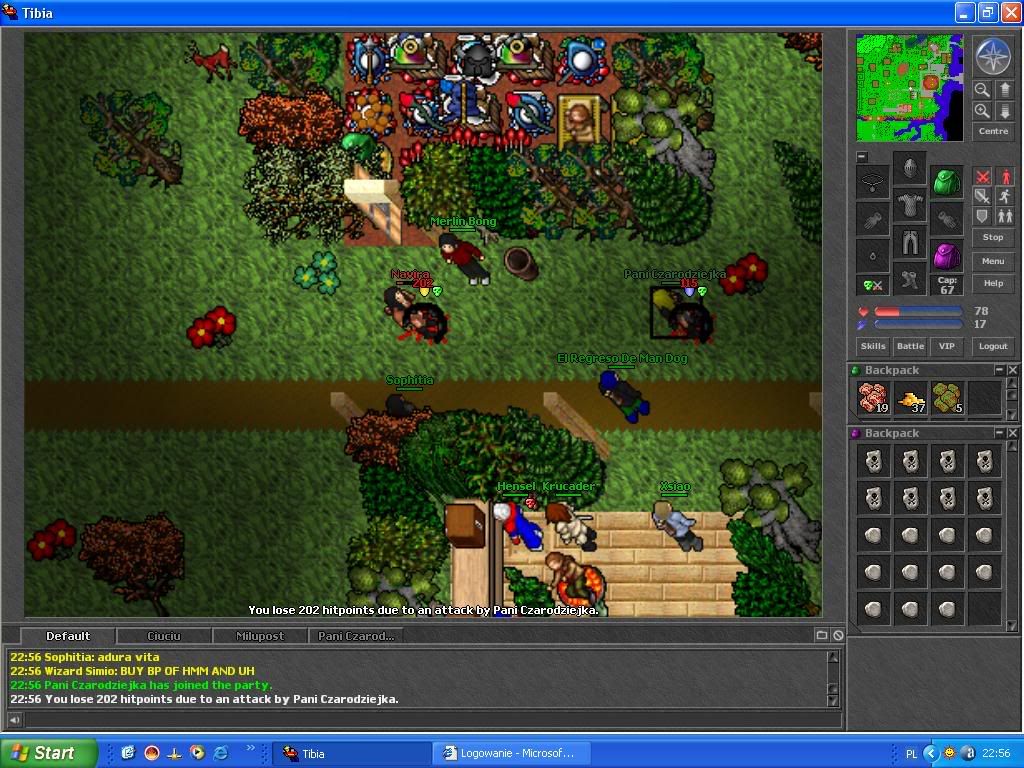Click the minimap thumbnail
1024x768 pixels.
pyautogui.click(x=910, y=88)
